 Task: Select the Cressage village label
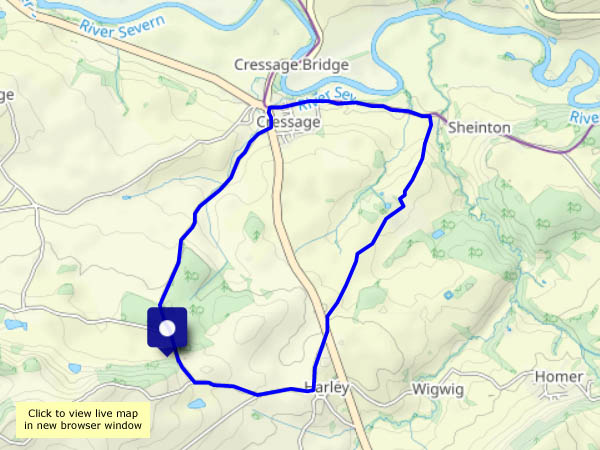(288, 122)
